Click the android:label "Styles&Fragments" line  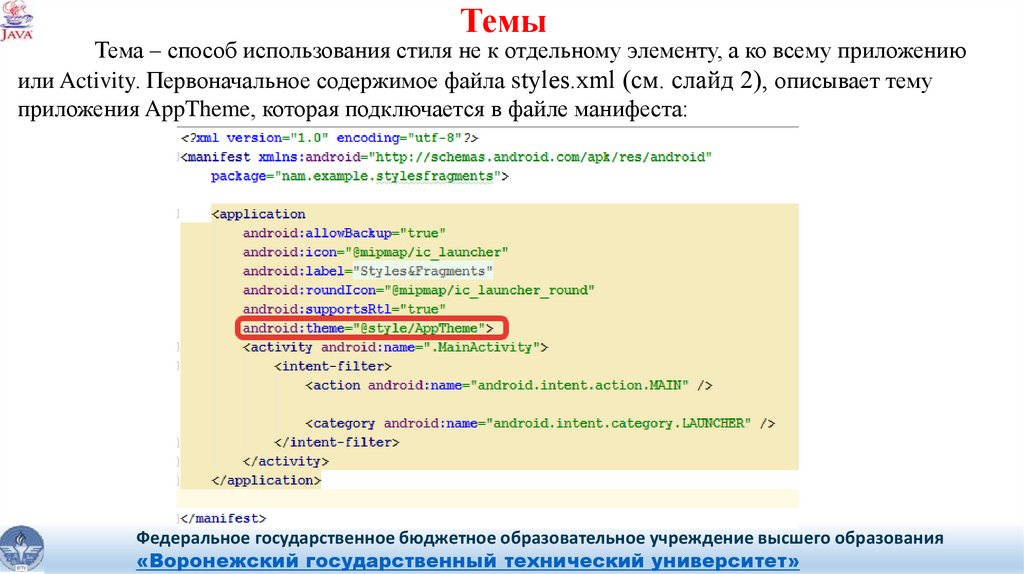[x=368, y=271]
